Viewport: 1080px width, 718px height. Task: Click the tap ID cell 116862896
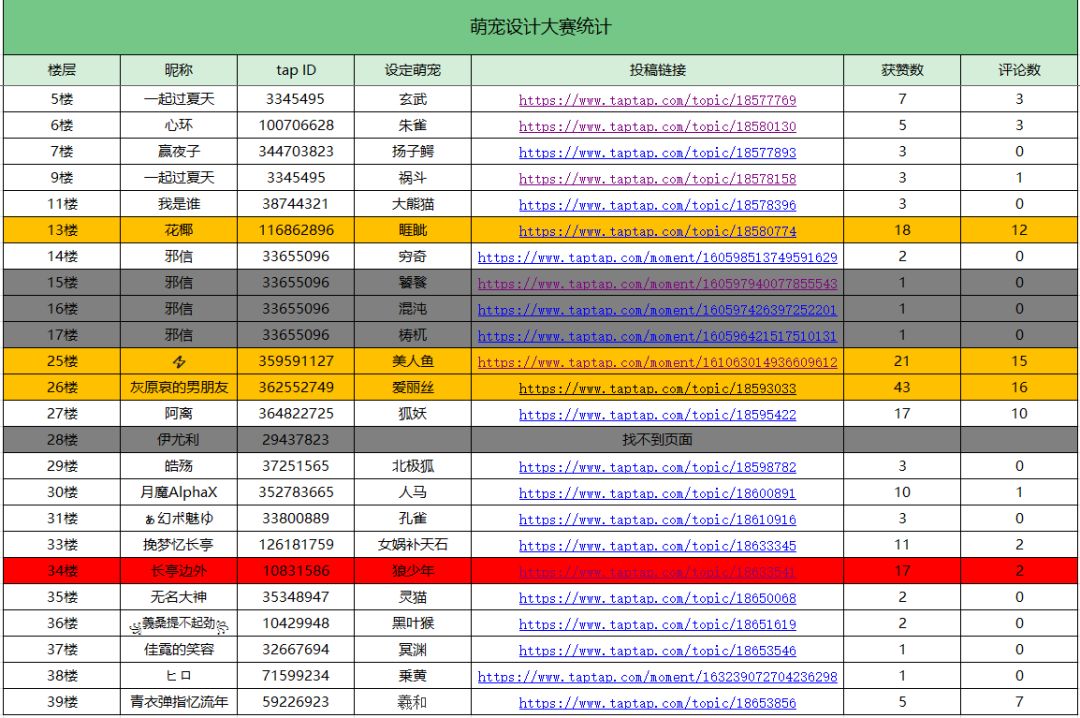(296, 230)
